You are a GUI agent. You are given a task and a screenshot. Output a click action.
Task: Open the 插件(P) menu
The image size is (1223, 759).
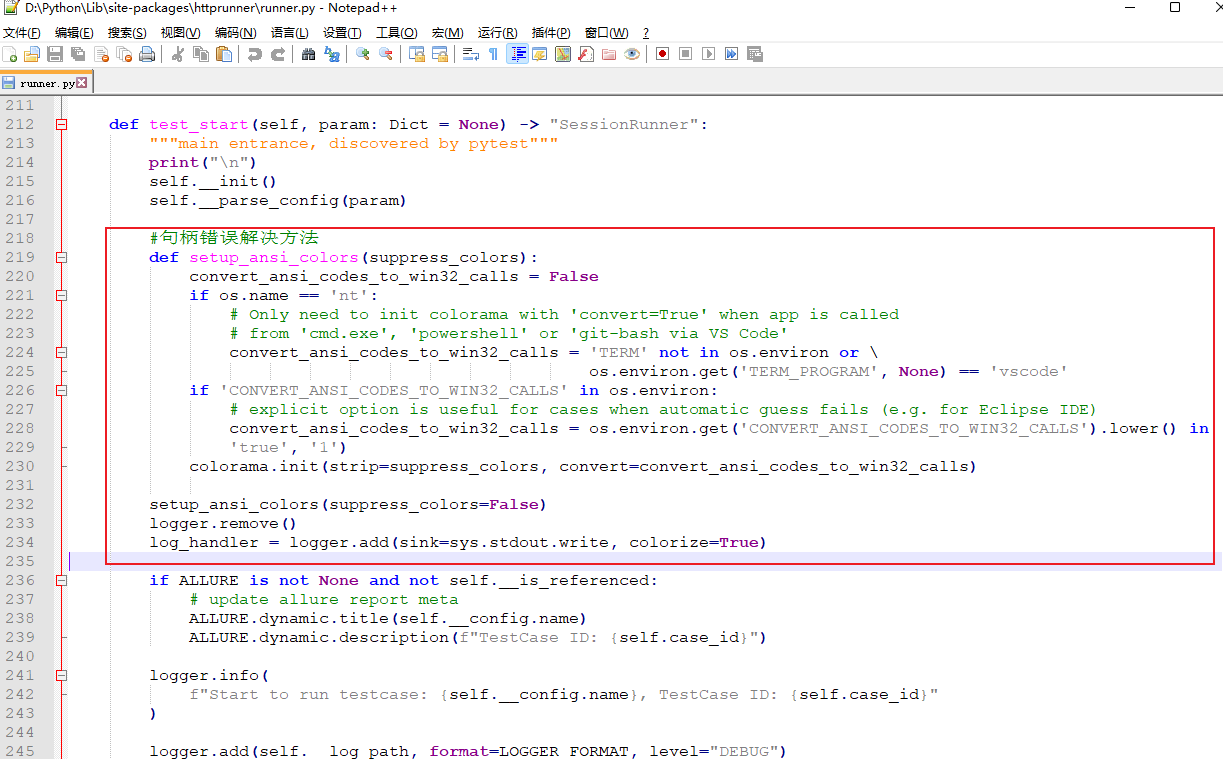click(x=549, y=32)
